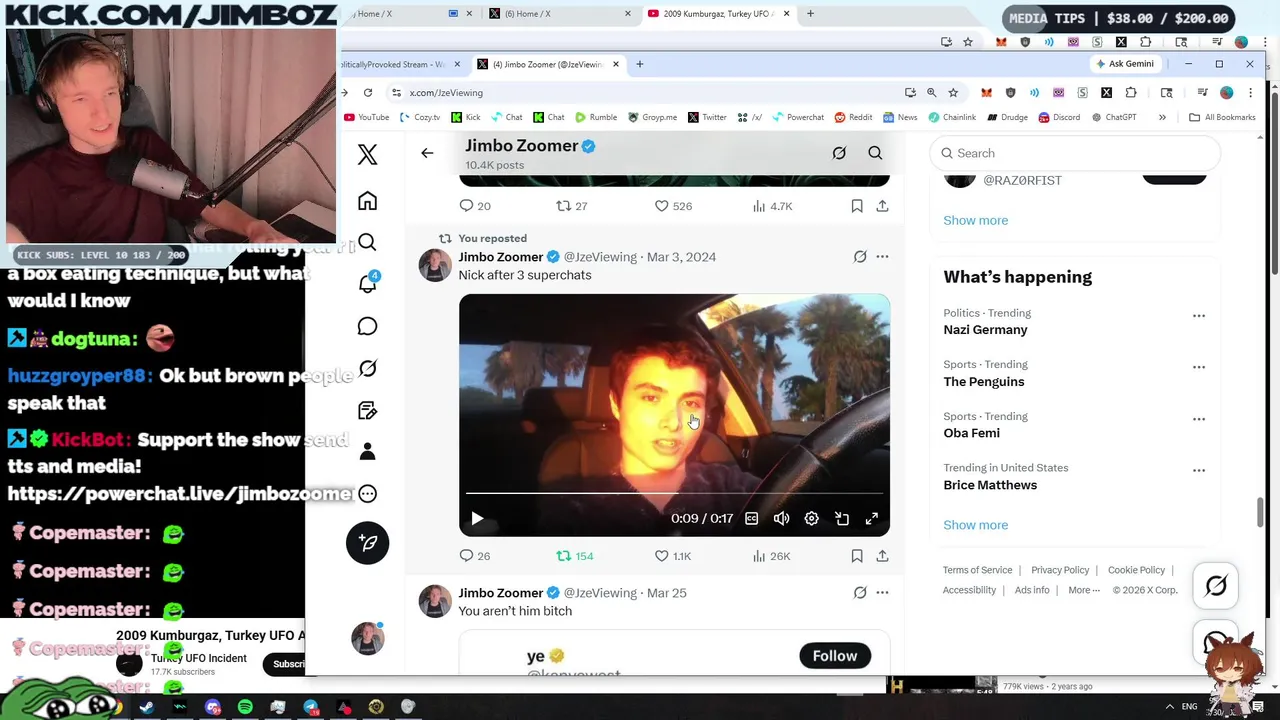Follow the ye account
1280x720 pixels.
click(835, 656)
